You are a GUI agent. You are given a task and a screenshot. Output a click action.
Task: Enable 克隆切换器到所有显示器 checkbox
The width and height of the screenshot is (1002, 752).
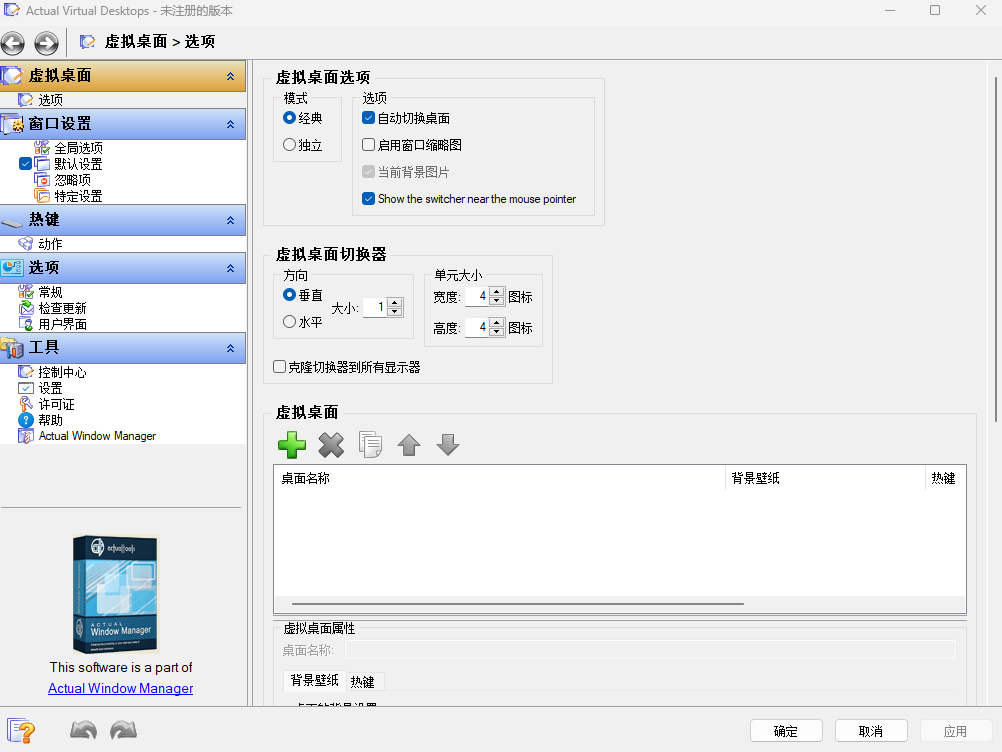(279, 367)
